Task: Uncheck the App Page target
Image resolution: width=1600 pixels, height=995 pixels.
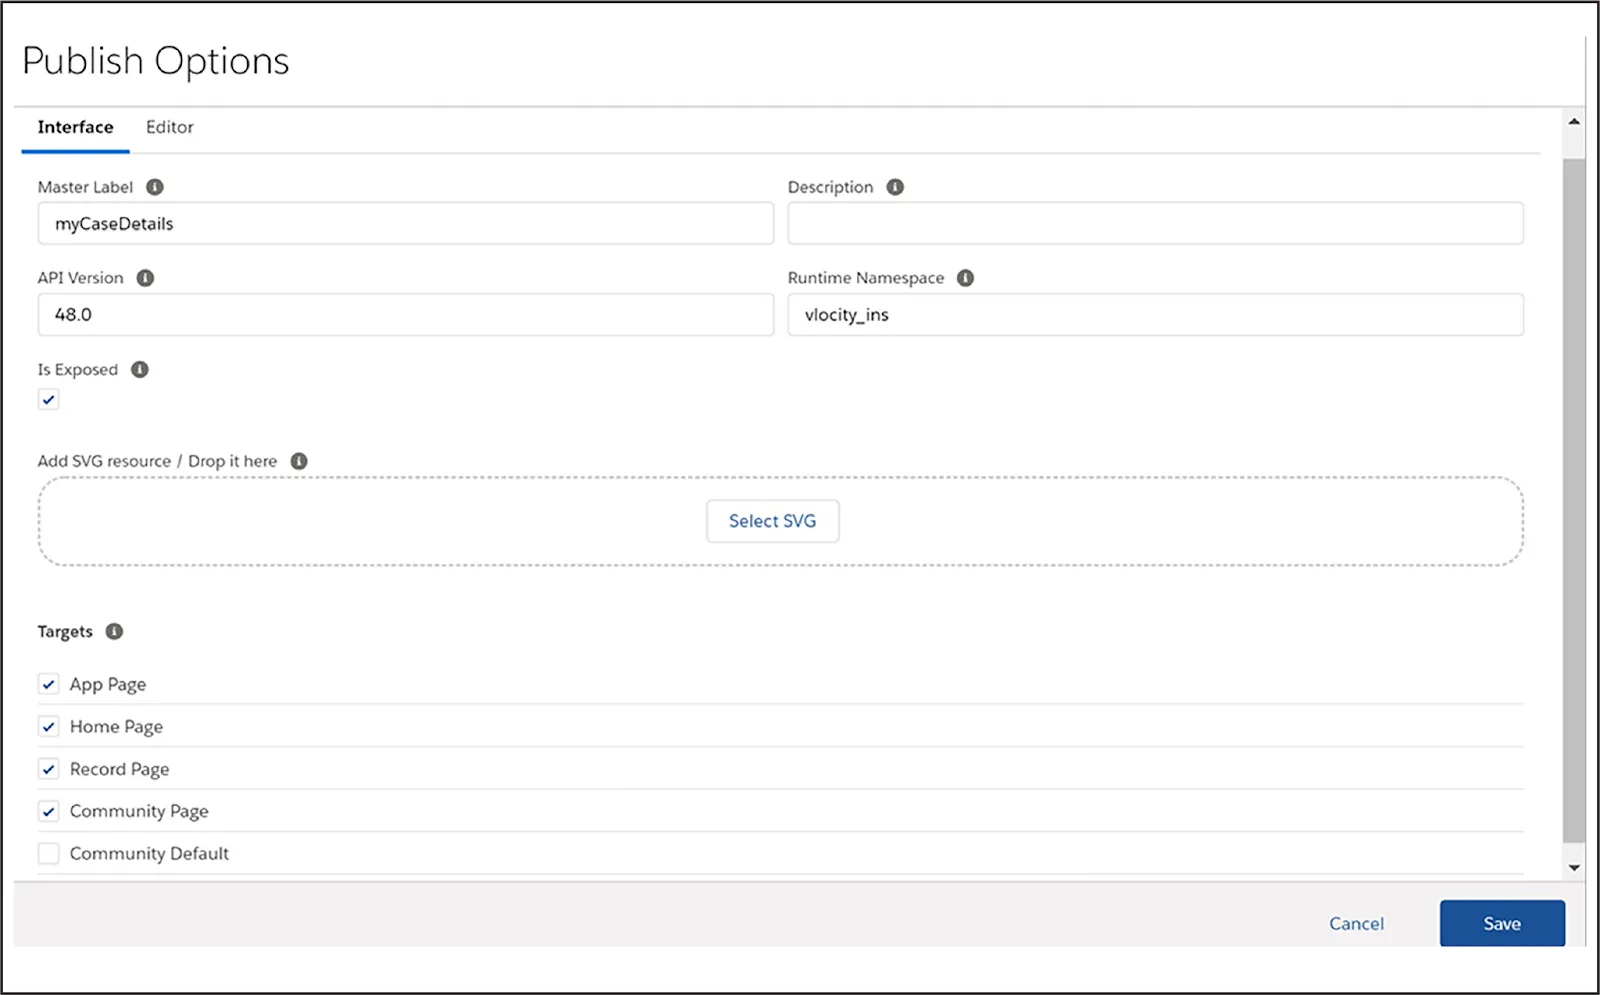Action: [x=48, y=684]
